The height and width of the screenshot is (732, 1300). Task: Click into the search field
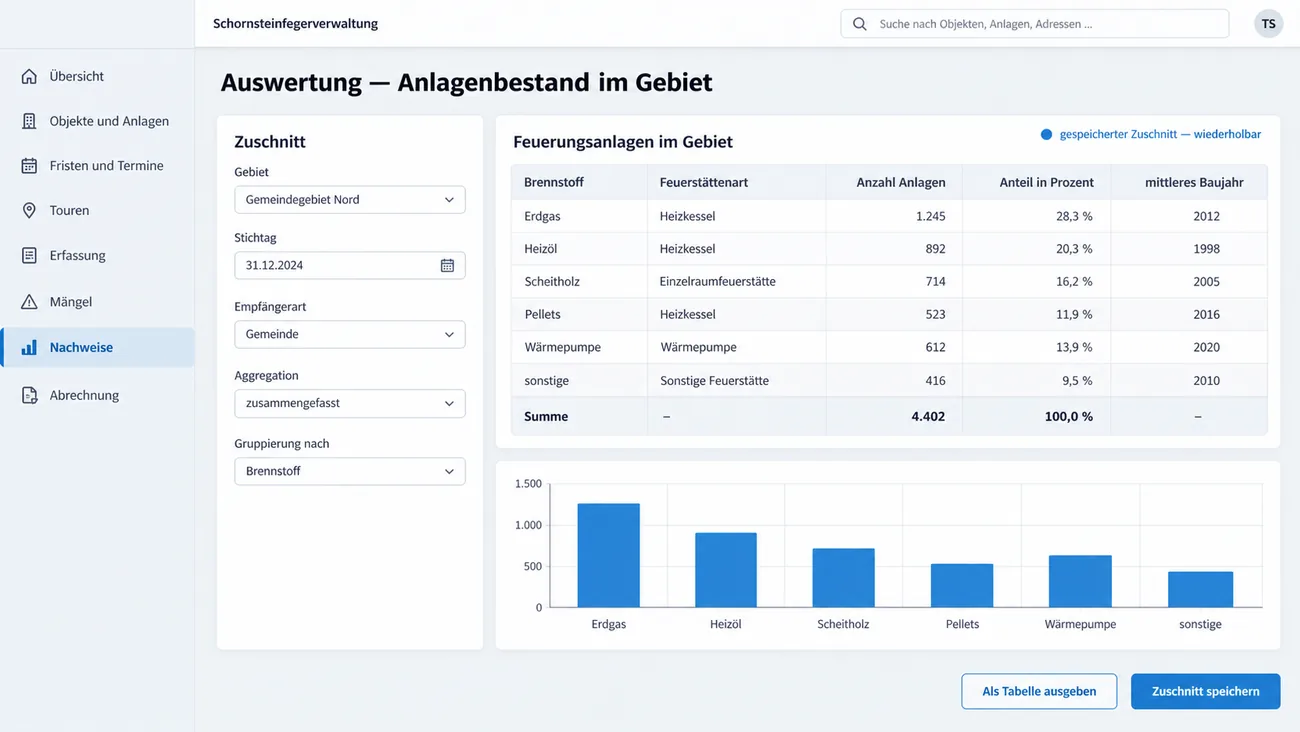tap(1035, 24)
